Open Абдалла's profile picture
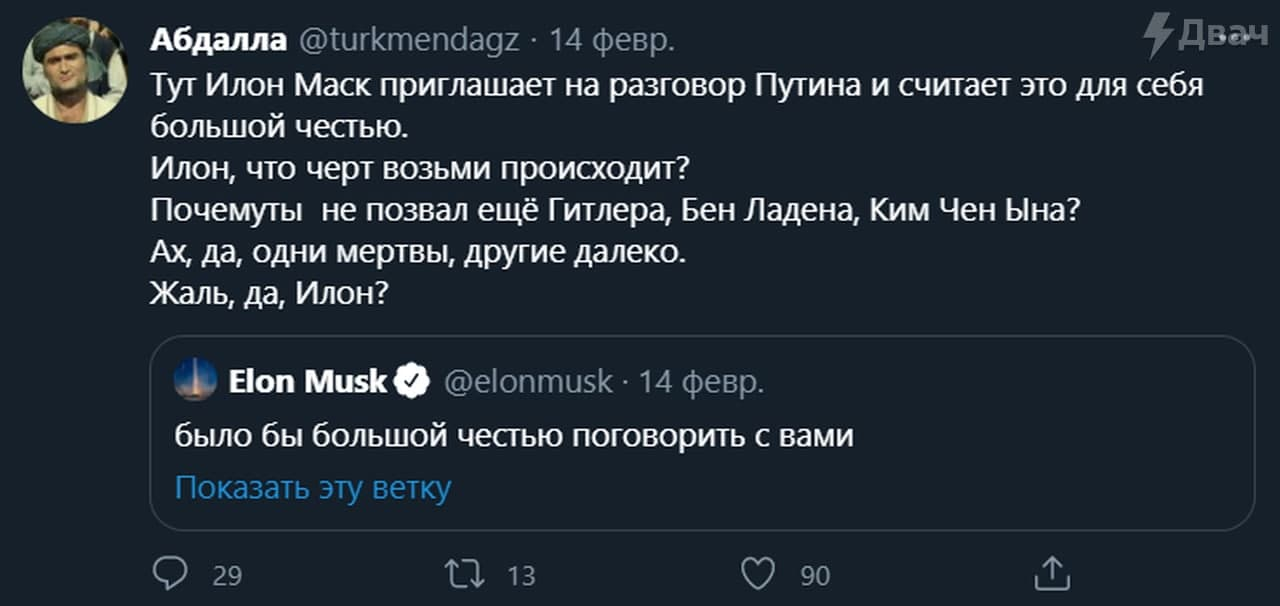 click(75, 70)
